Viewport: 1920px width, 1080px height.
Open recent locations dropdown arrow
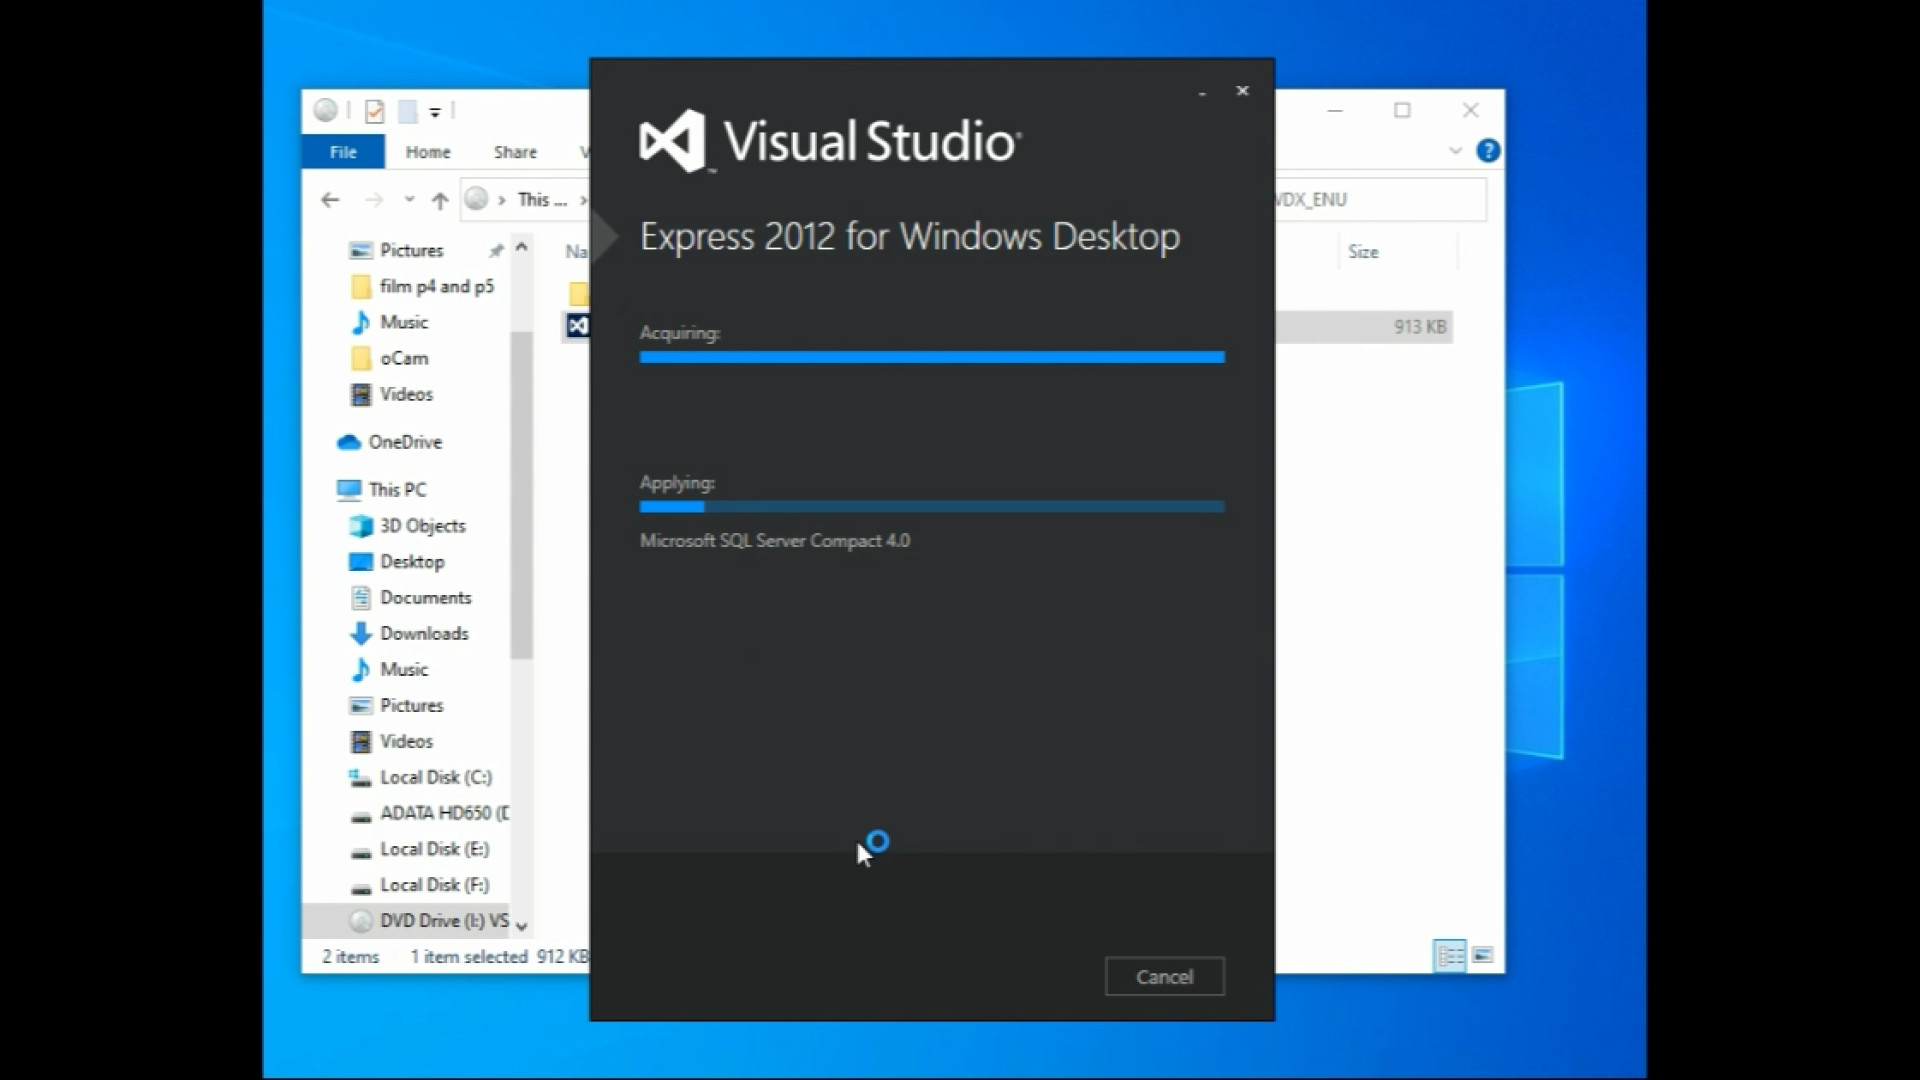click(x=409, y=200)
